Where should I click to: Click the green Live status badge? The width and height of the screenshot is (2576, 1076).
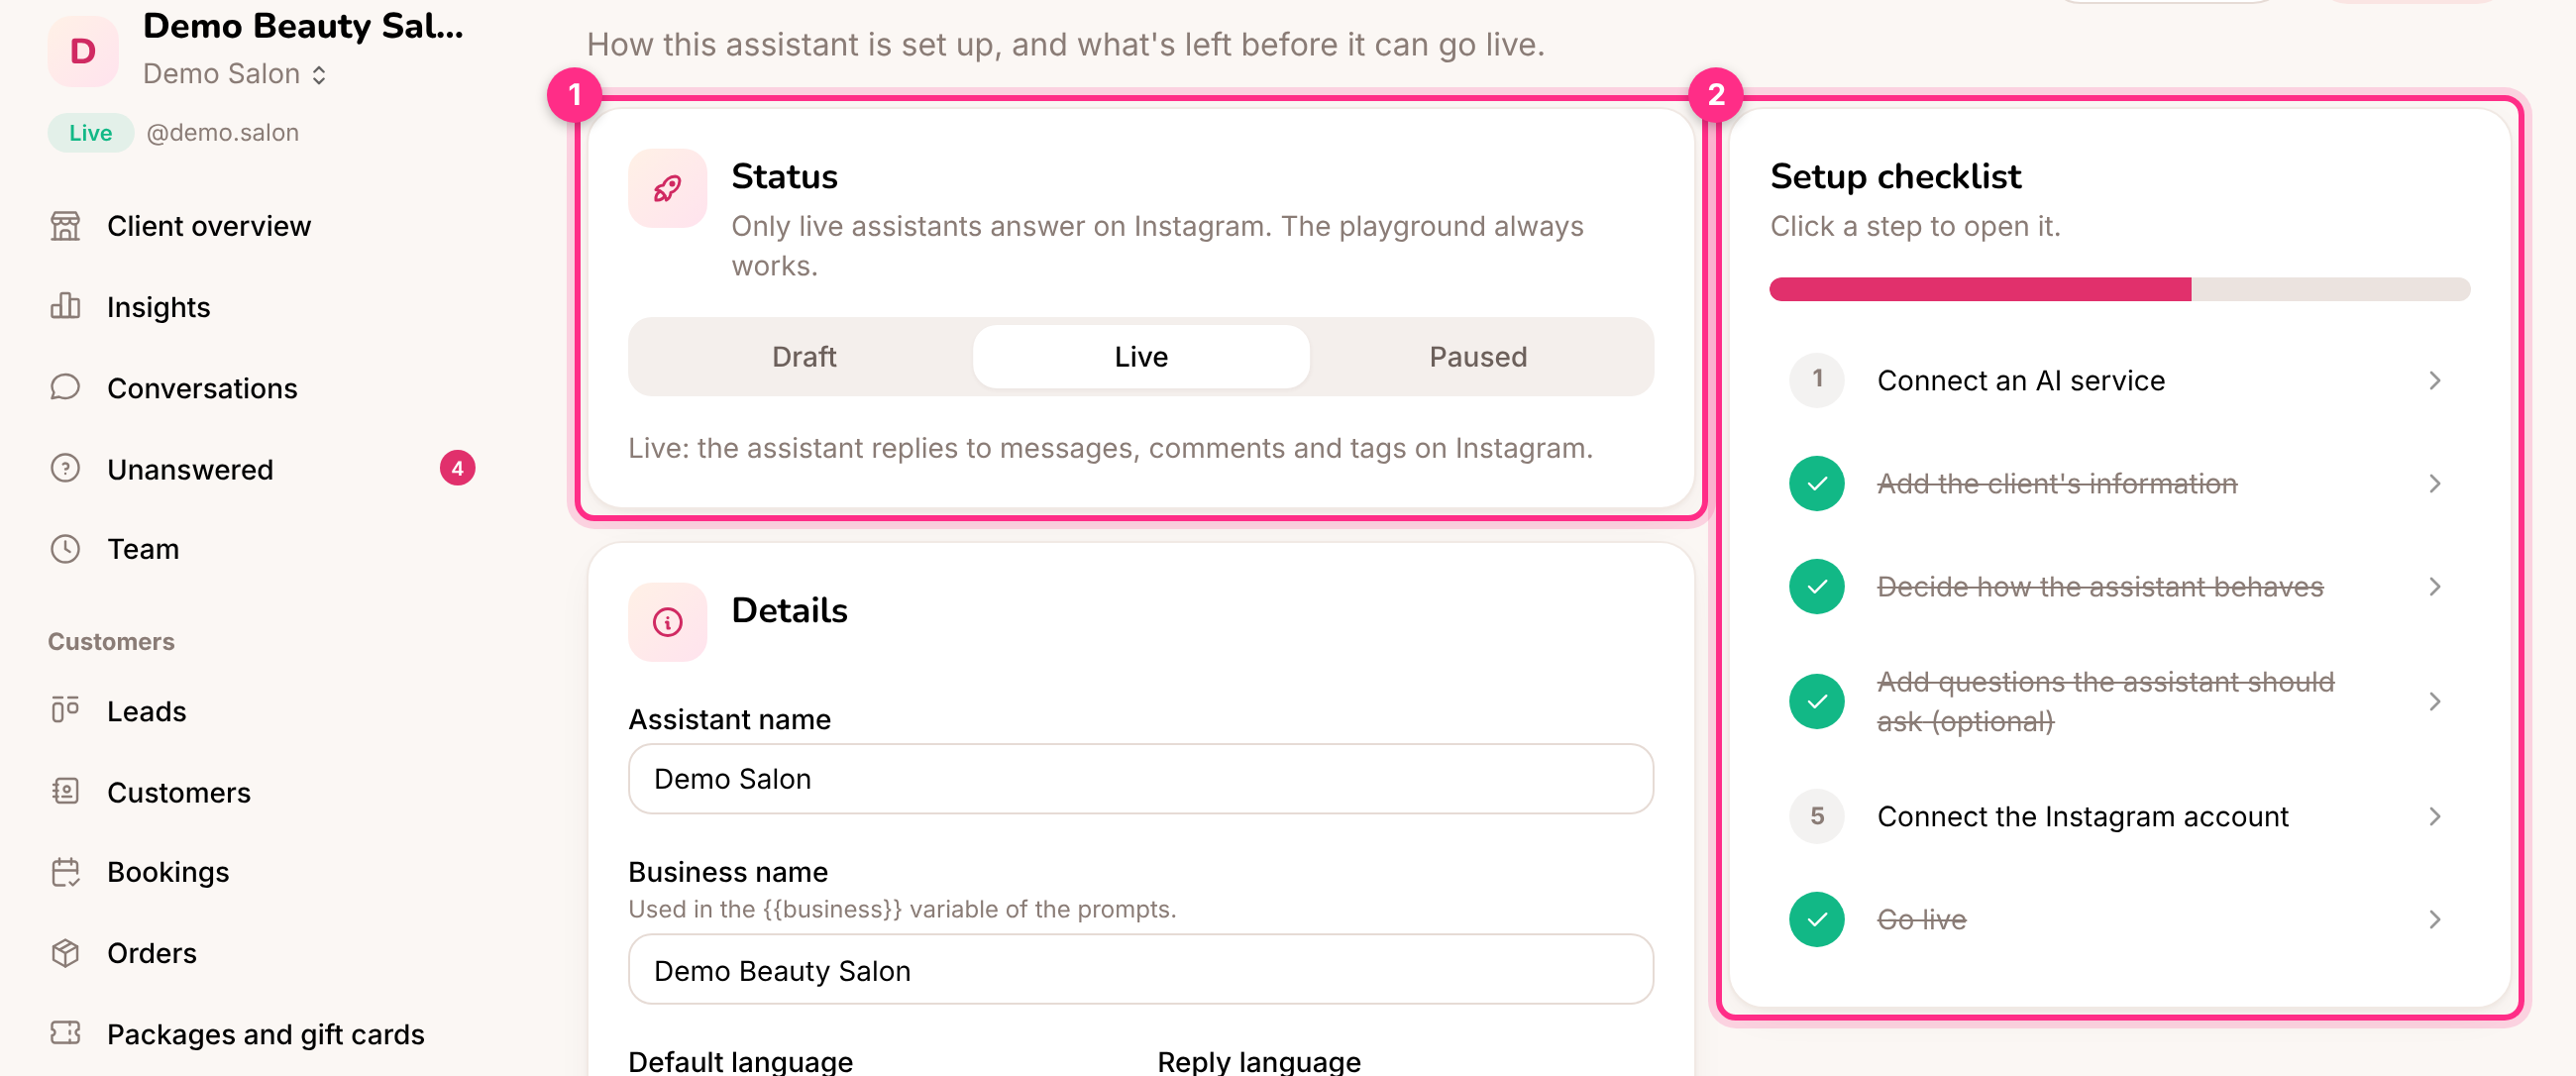coord(90,133)
